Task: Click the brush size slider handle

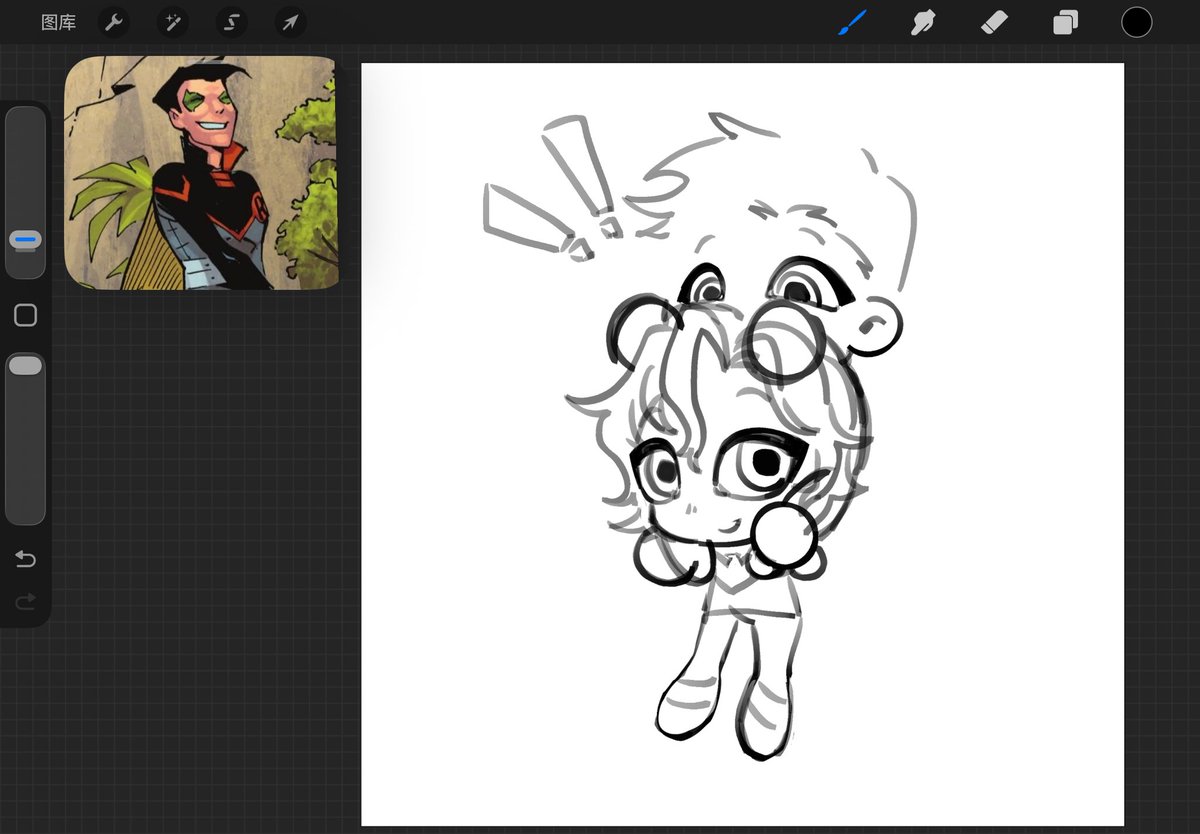Action: 25,240
